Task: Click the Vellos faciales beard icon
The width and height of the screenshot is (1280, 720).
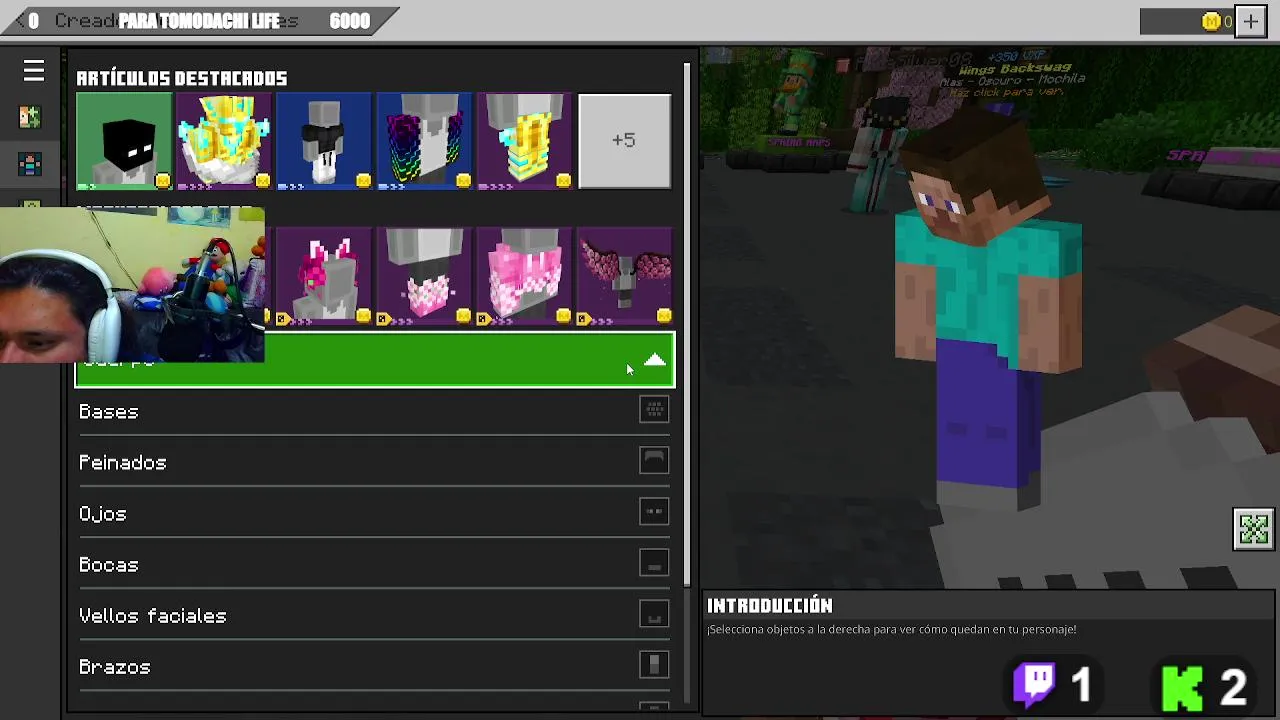Action: coord(654,614)
